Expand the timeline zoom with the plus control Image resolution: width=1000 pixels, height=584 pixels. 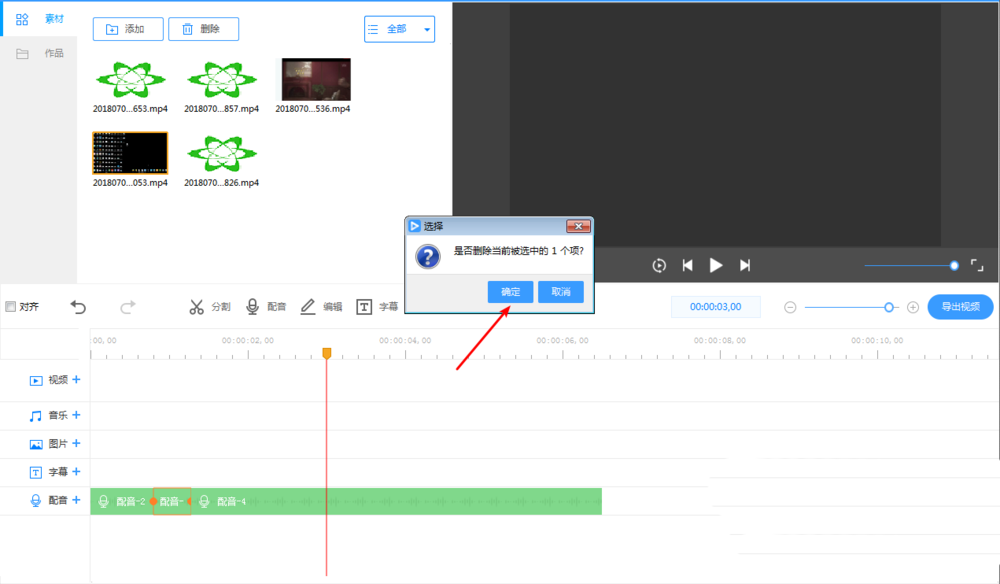(913, 307)
